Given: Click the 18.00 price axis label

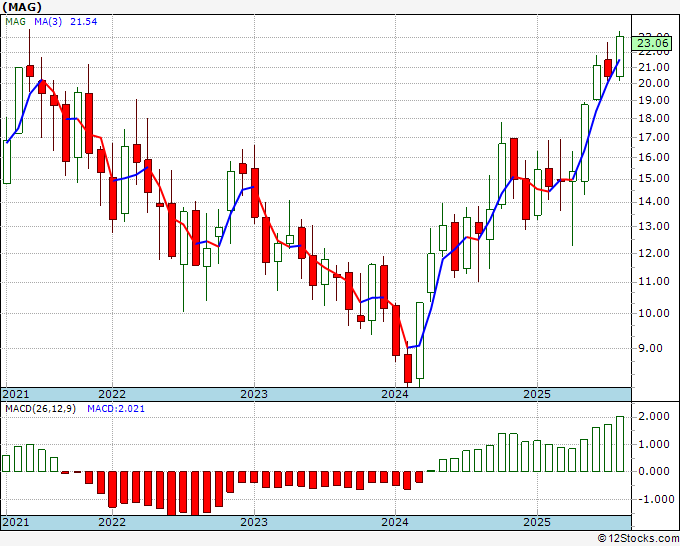Looking at the screenshot, I should pyautogui.click(x=654, y=118).
